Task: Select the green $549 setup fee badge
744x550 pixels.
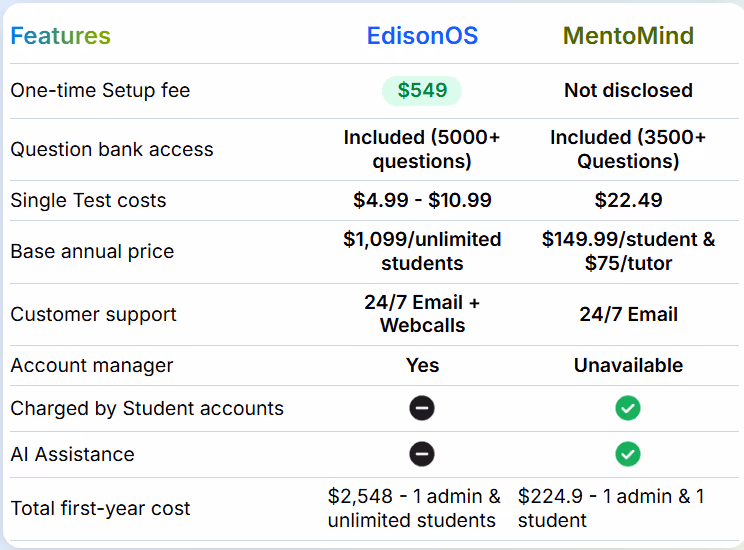Action: pyautogui.click(x=422, y=90)
